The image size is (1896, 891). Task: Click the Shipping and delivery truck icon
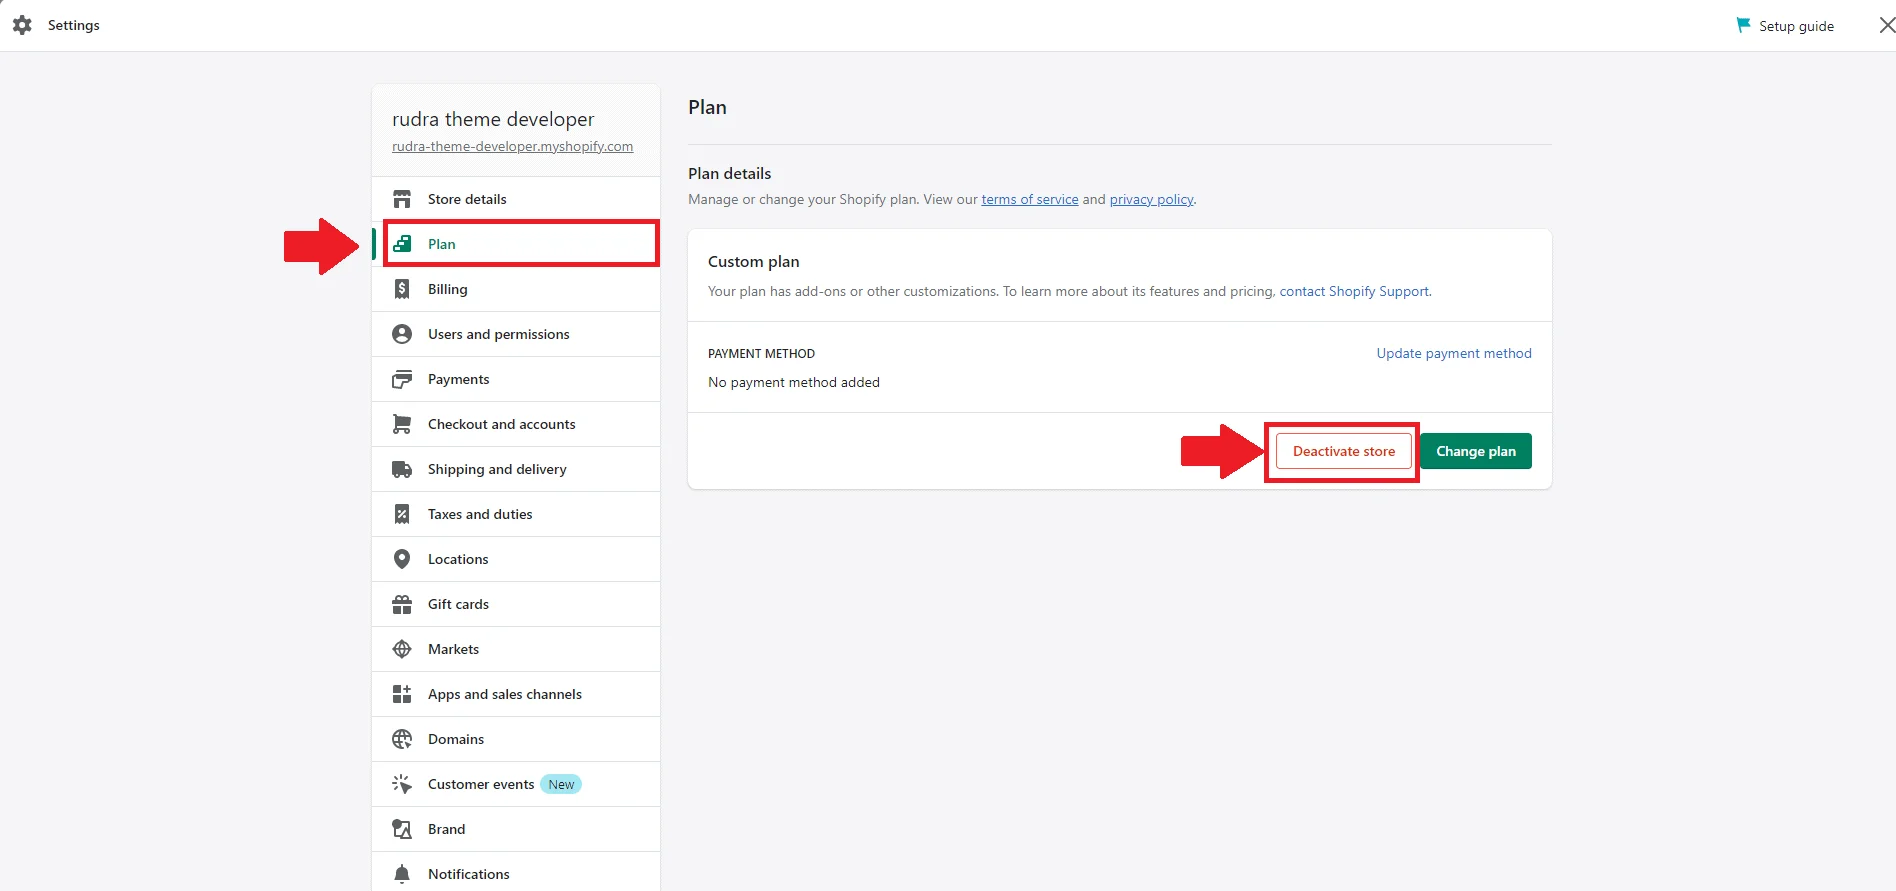[x=402, y=469]
